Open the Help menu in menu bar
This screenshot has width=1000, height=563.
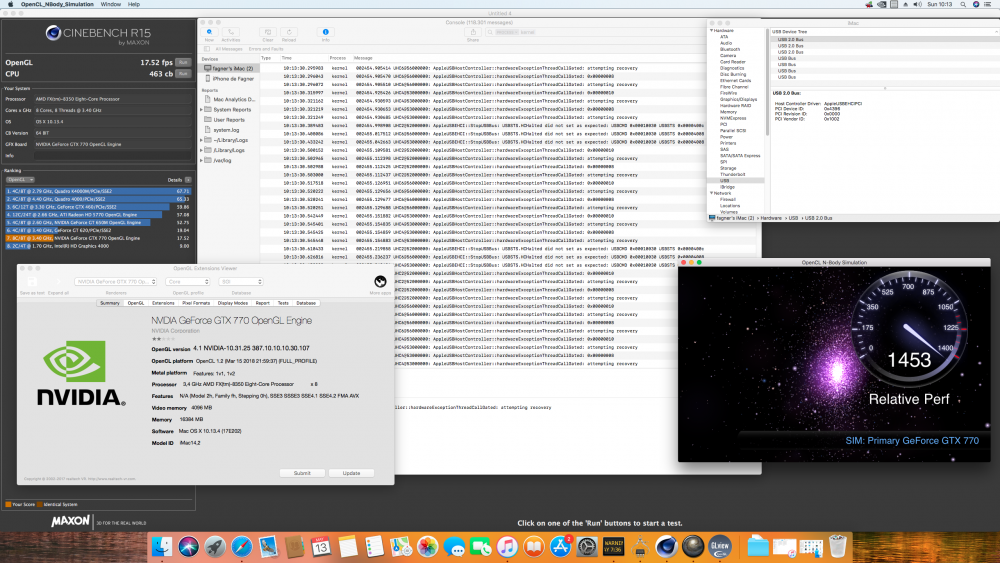coord(134,4)
